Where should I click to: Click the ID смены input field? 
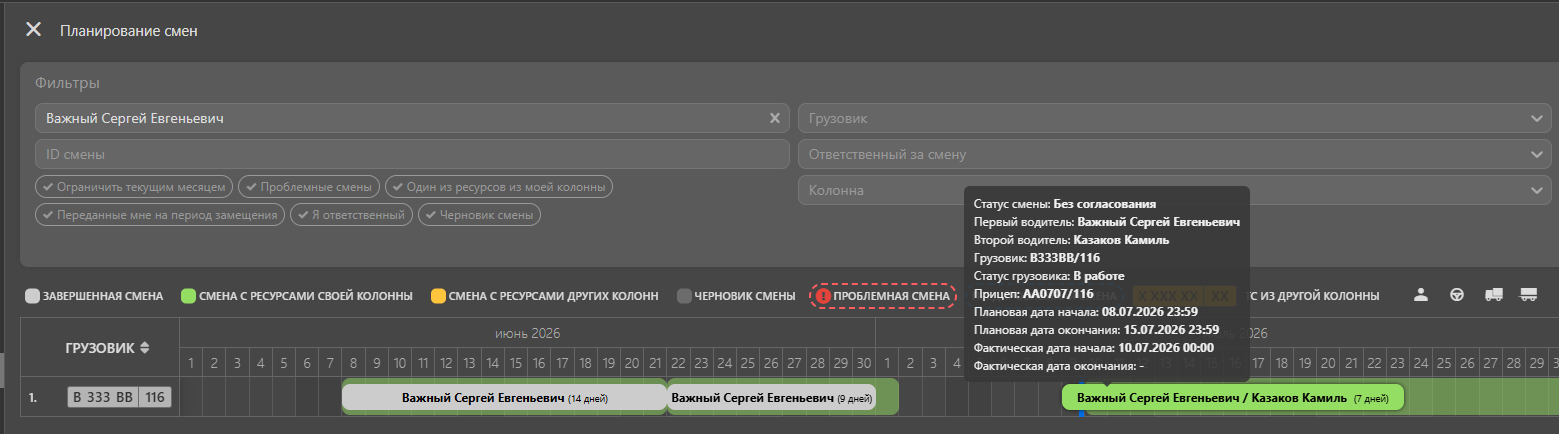[x=412, y=154]
